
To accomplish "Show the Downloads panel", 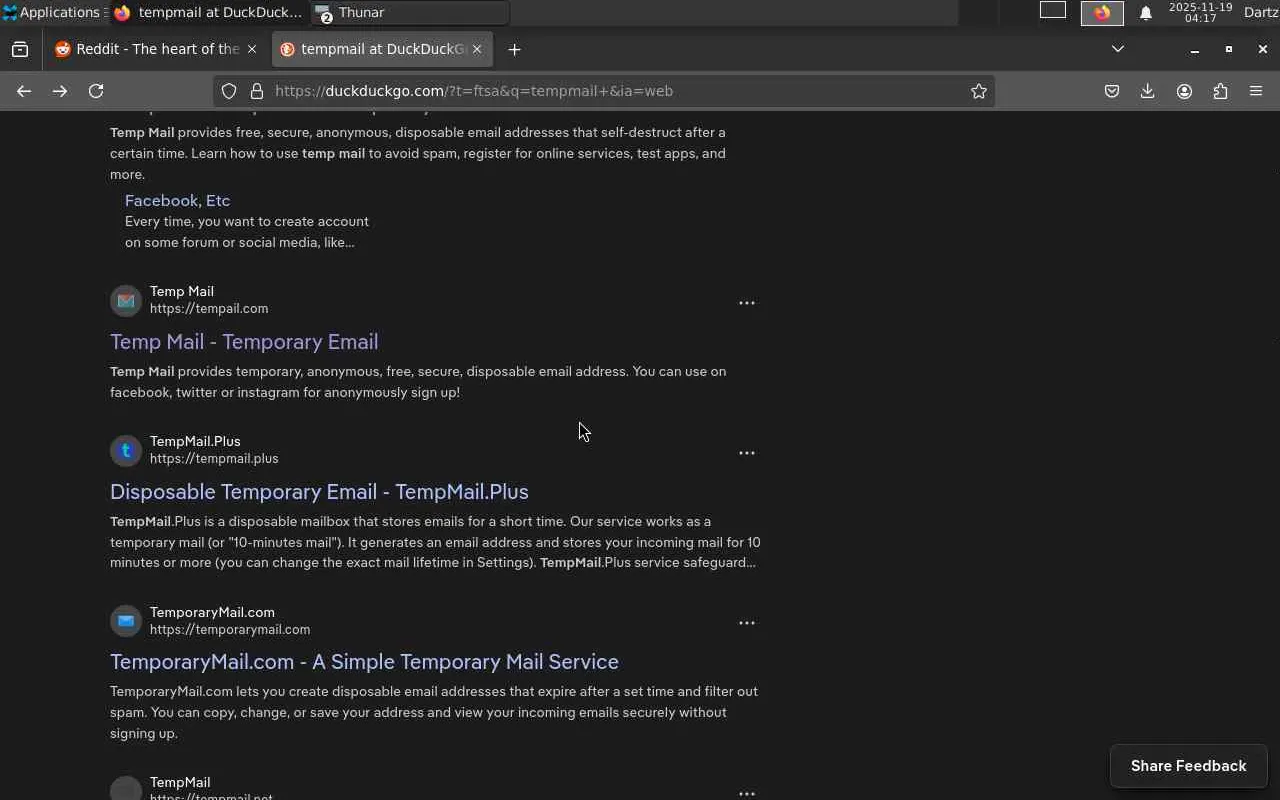I will tap(1148, 91).
